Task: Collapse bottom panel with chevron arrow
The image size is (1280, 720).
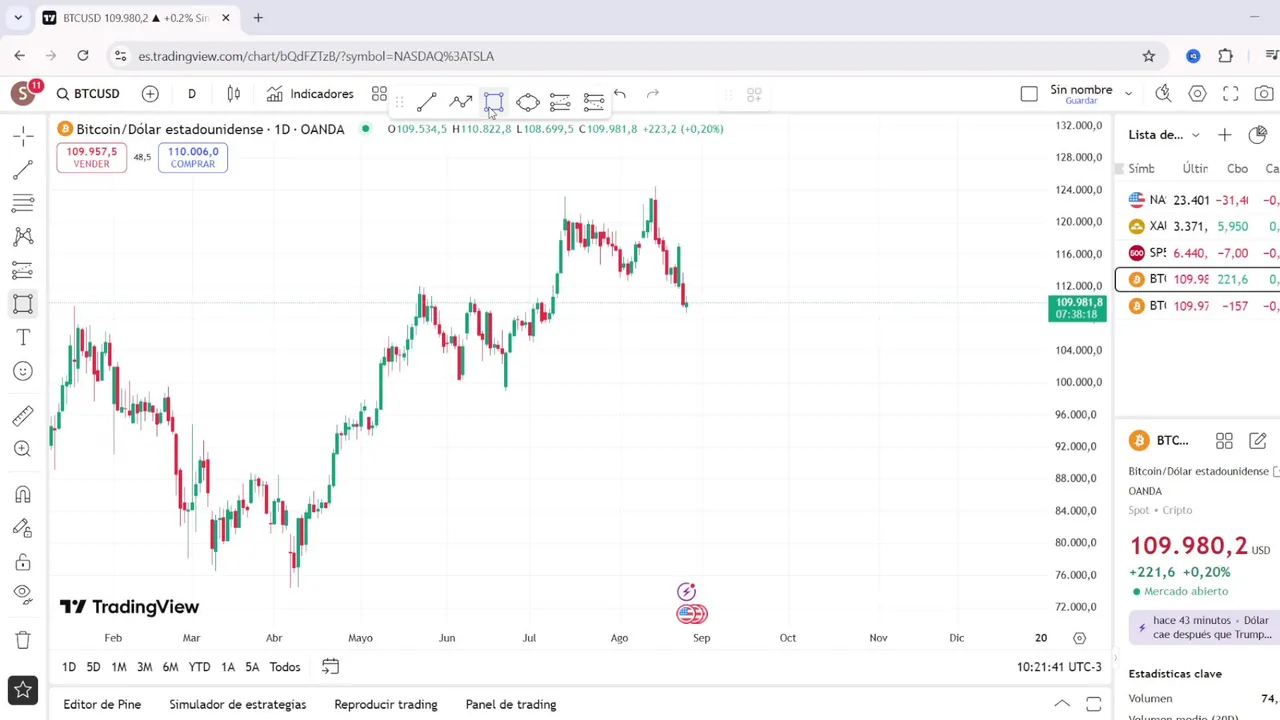Action: tap(1062, 704)
